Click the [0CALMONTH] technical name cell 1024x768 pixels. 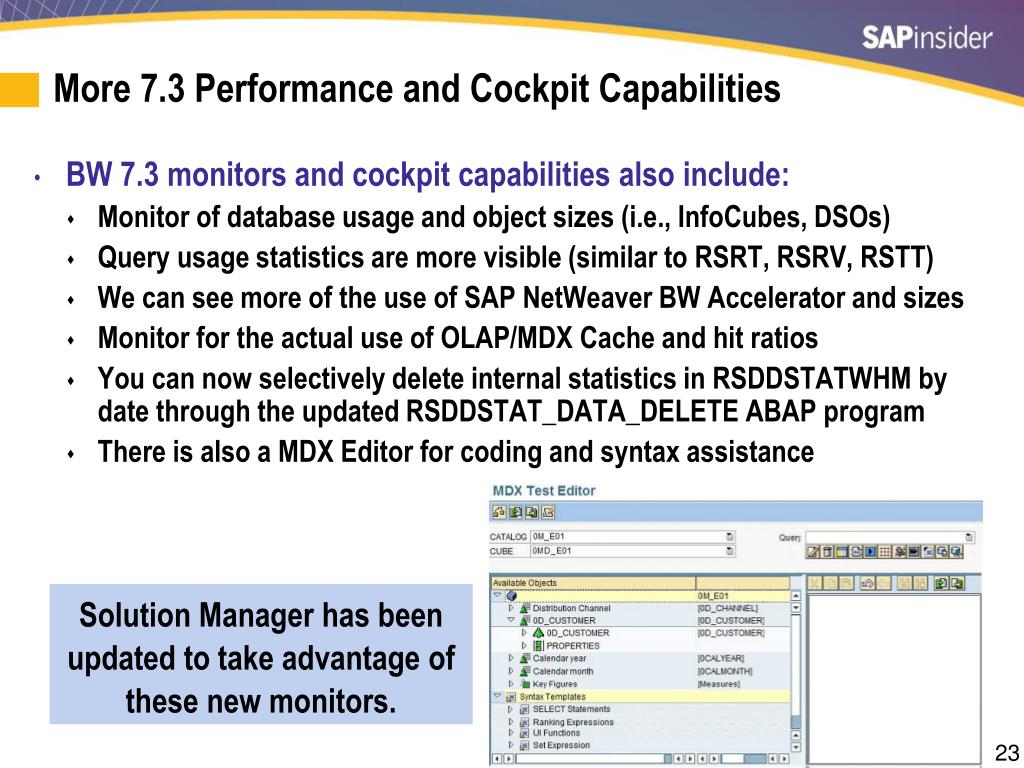coord(725,671)
